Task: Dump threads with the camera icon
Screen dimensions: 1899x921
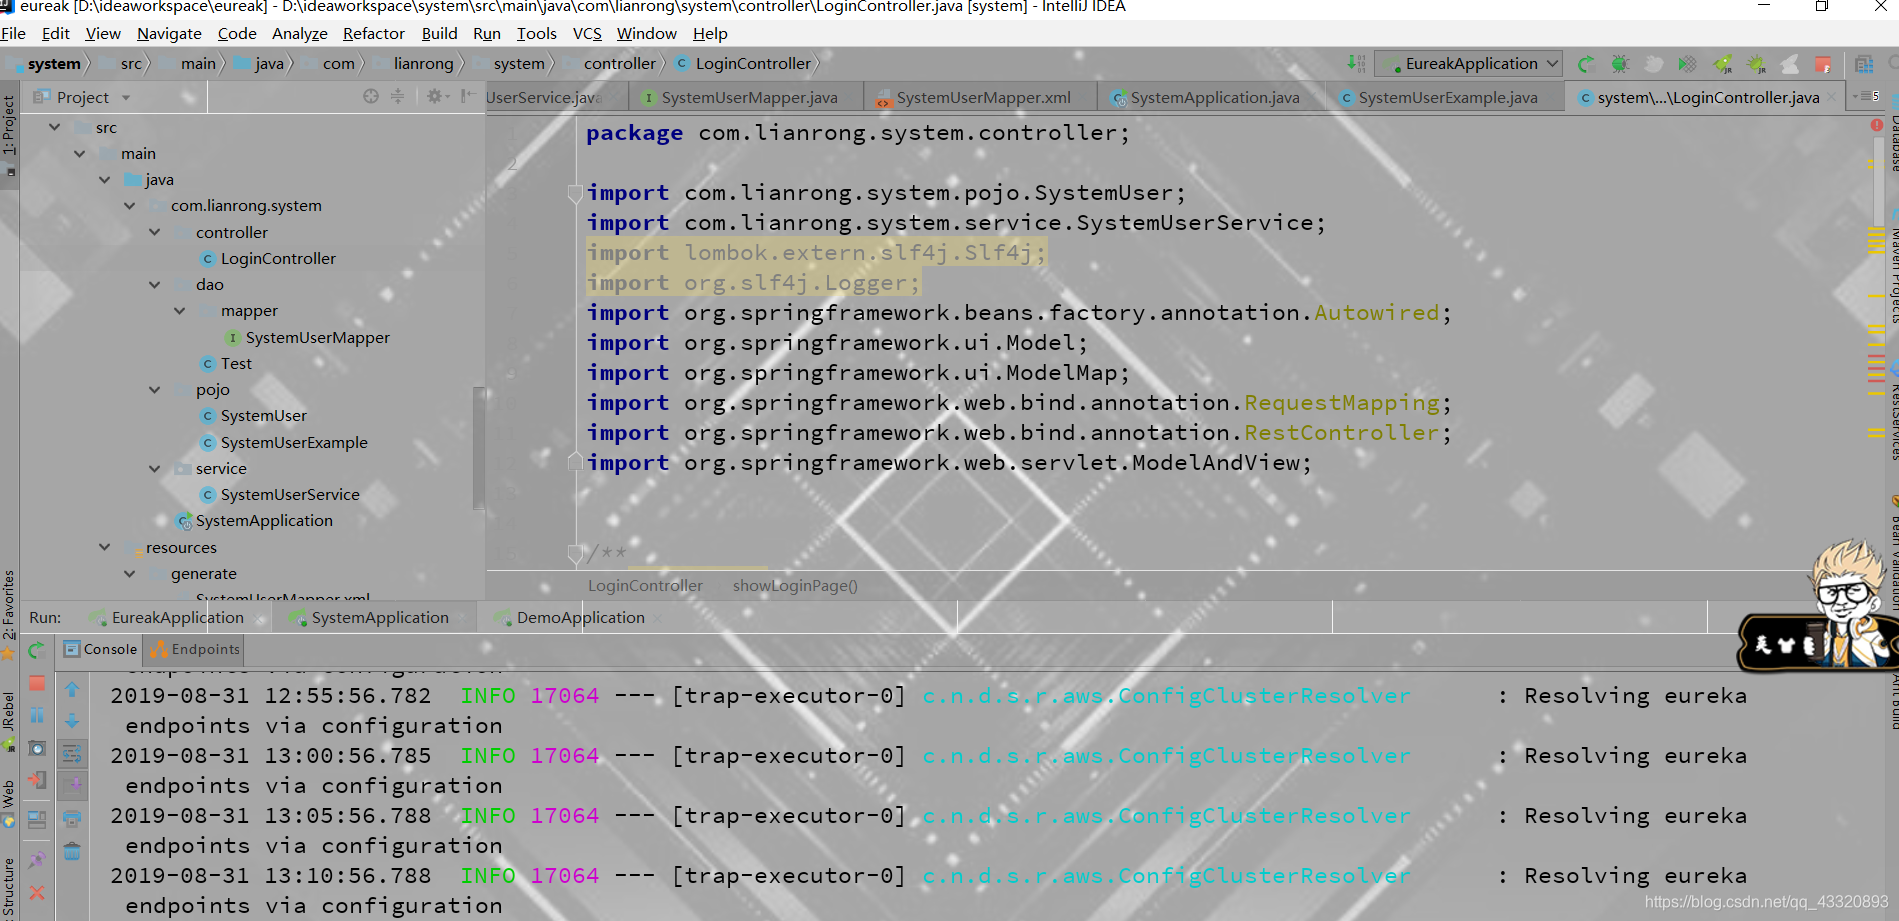Action: click(37, 749)
